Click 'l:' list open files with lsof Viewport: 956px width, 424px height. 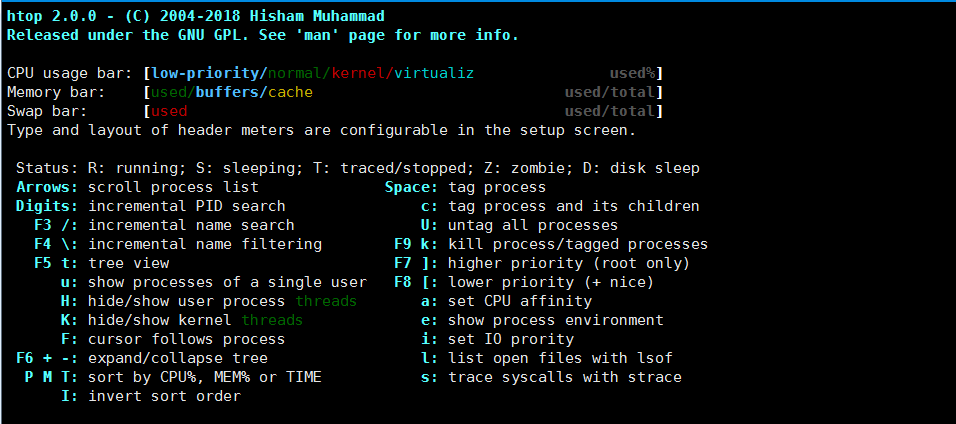[x=430, y=358]
